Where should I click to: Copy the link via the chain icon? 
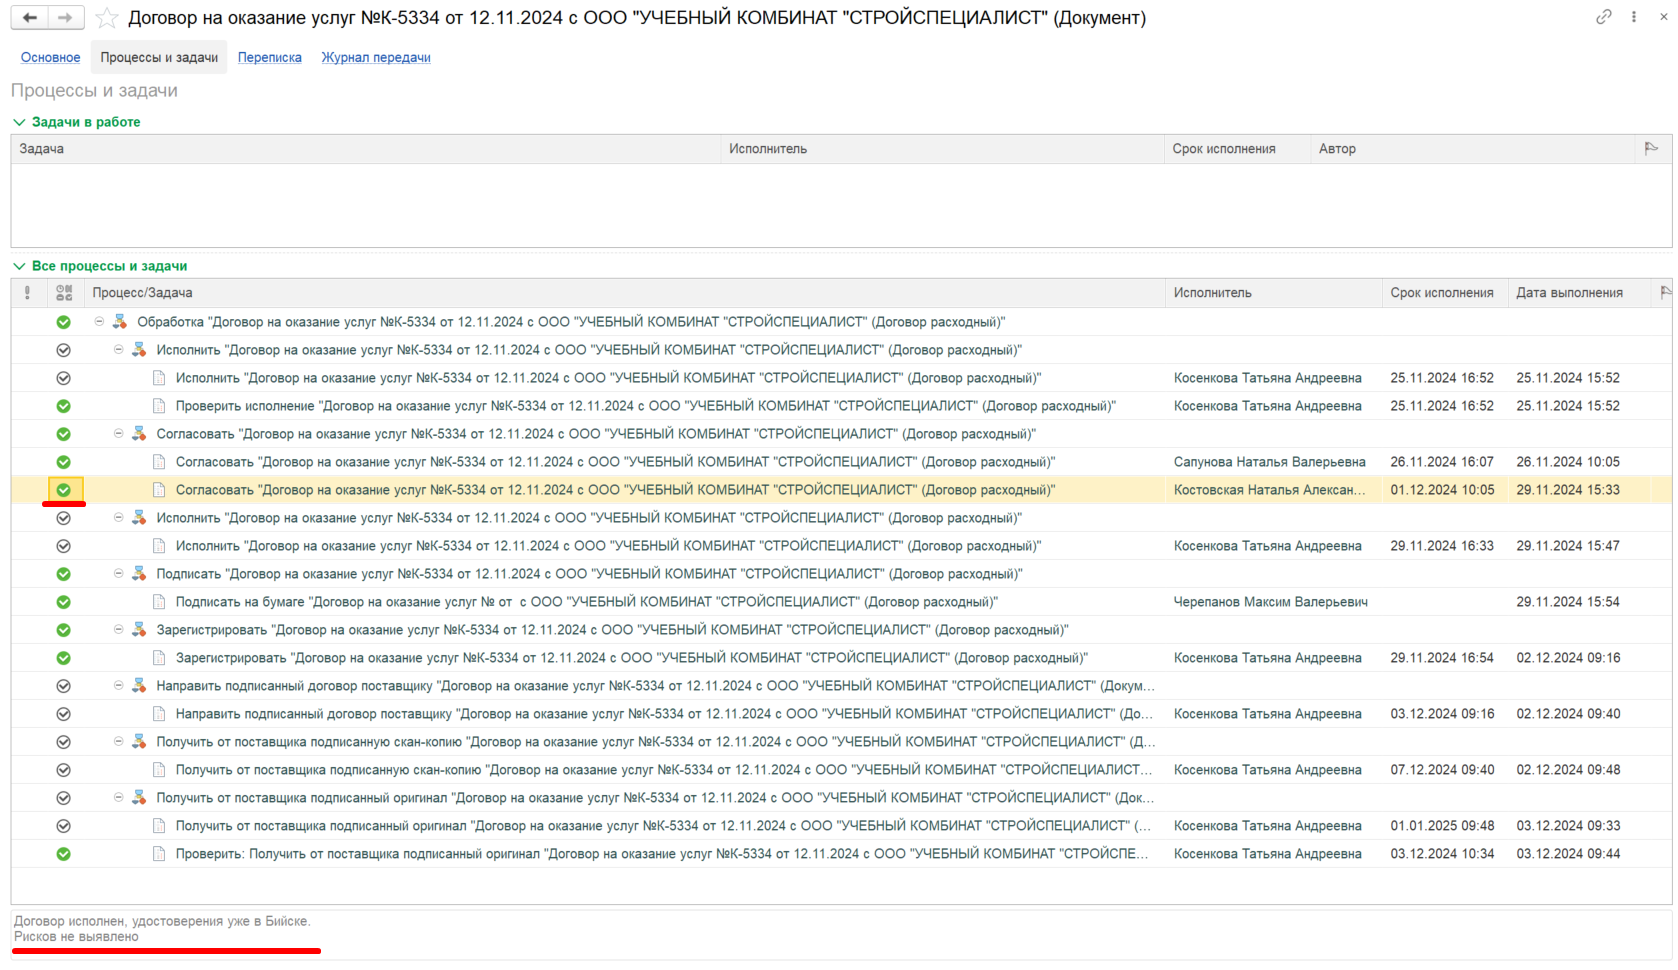[1604, 17]
